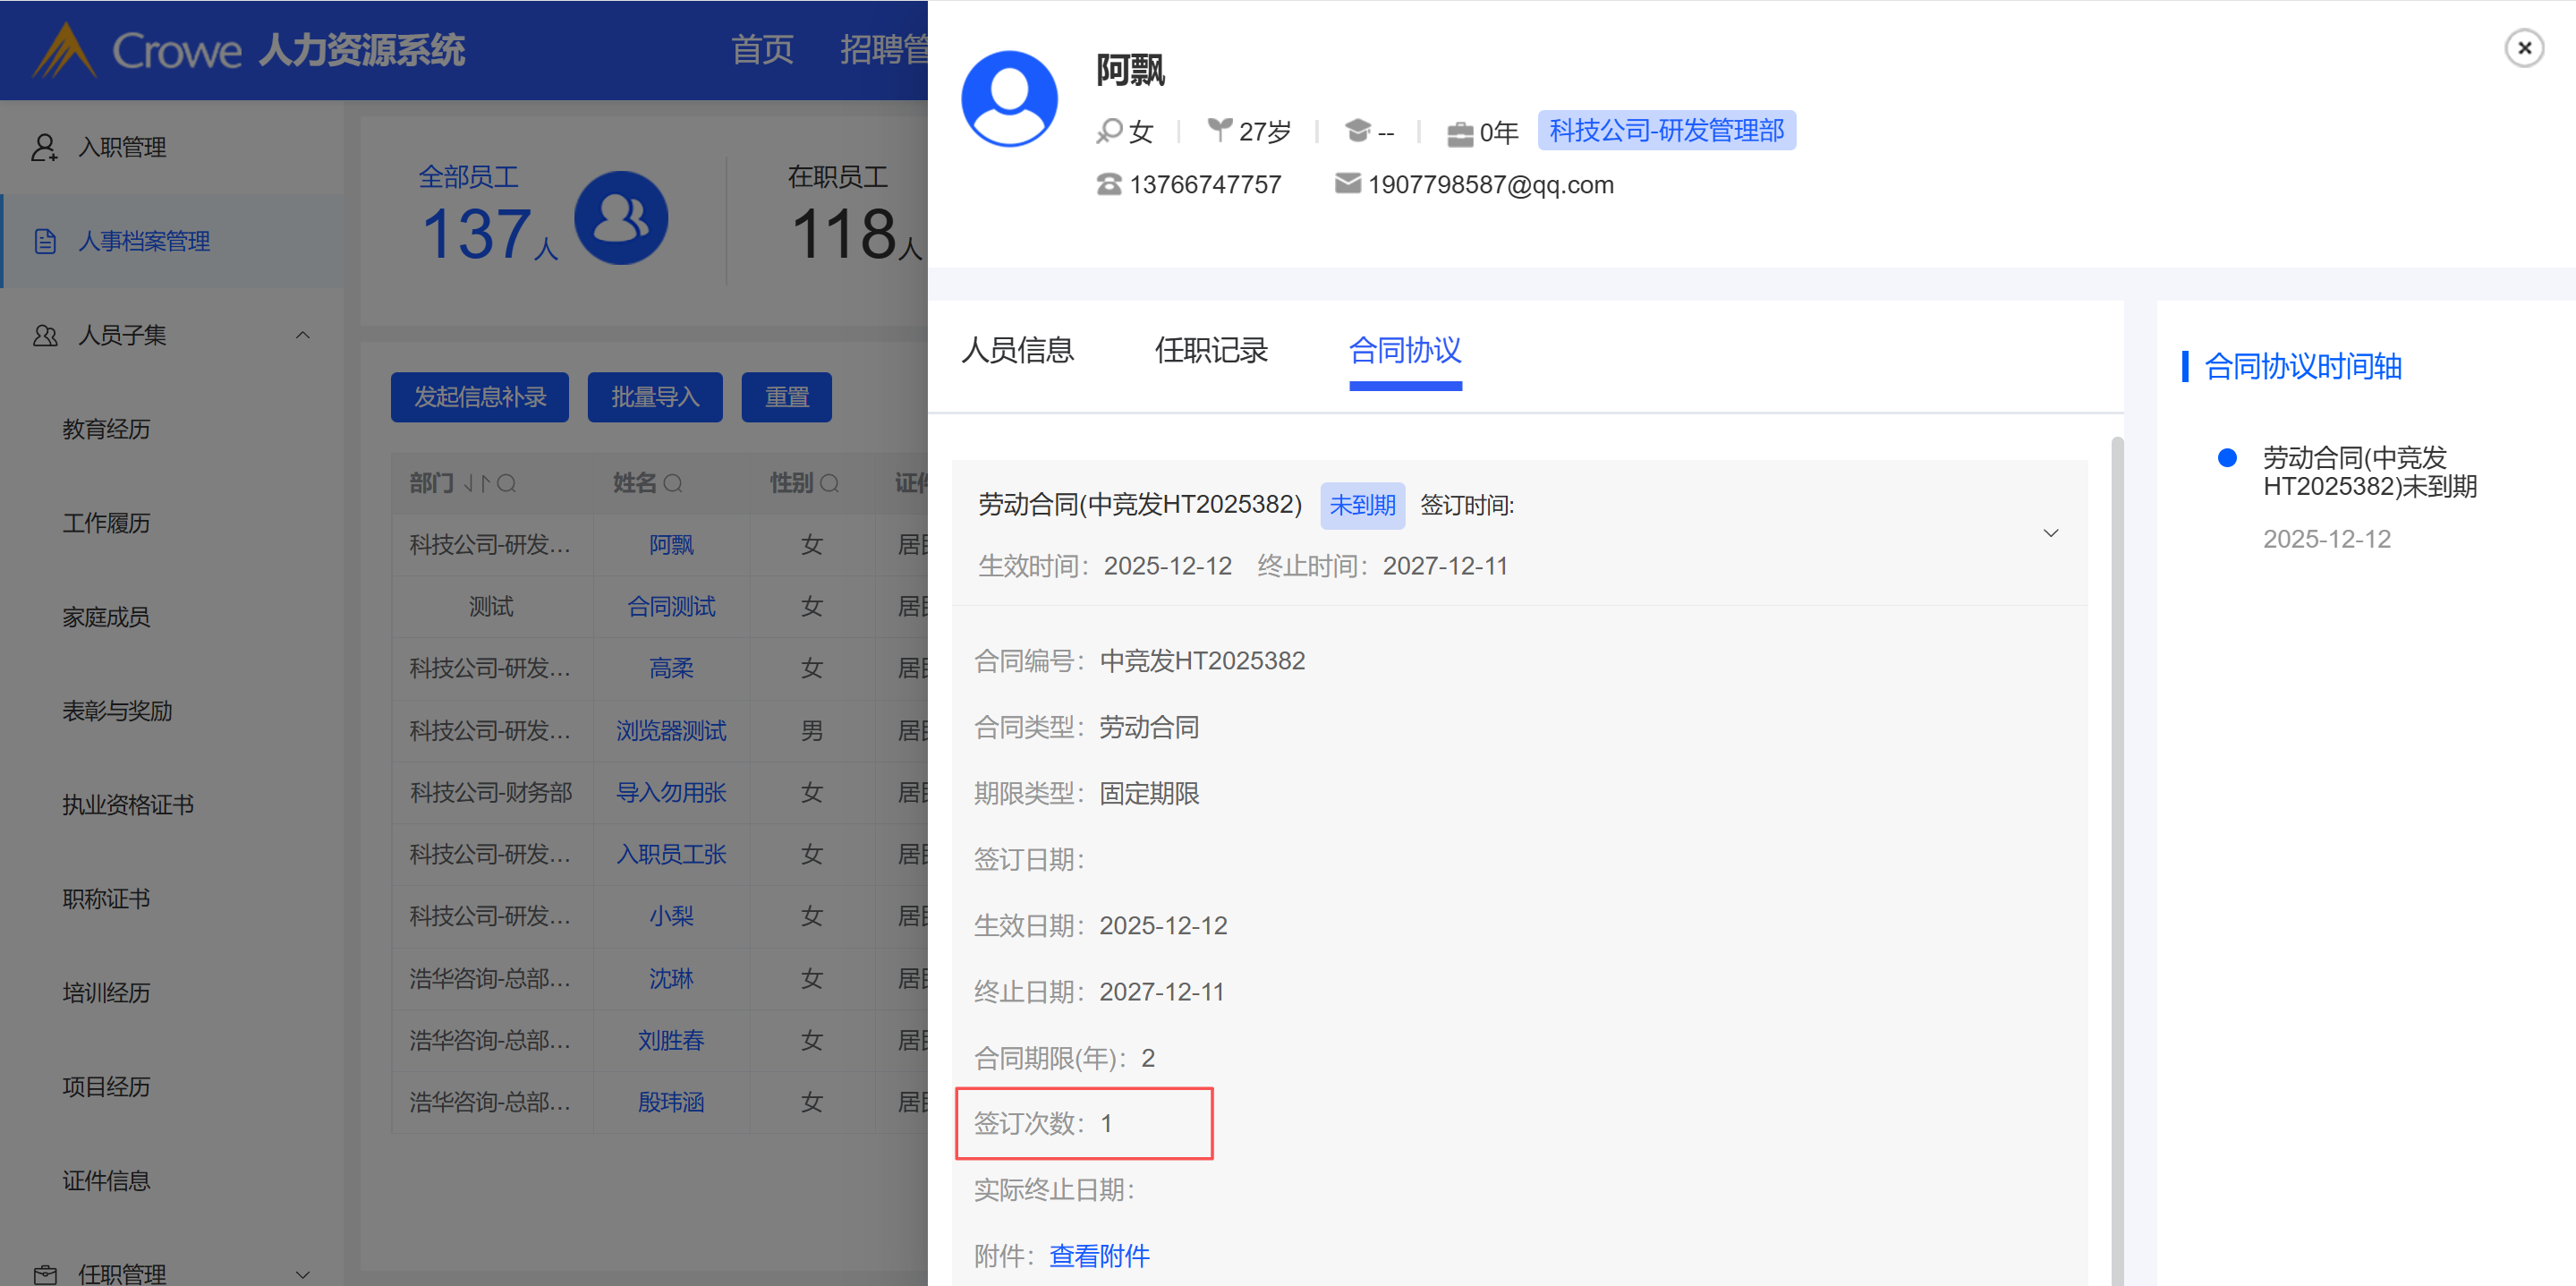
Task: Close the employee detail drawer
Action: [x=2523, y=48]
